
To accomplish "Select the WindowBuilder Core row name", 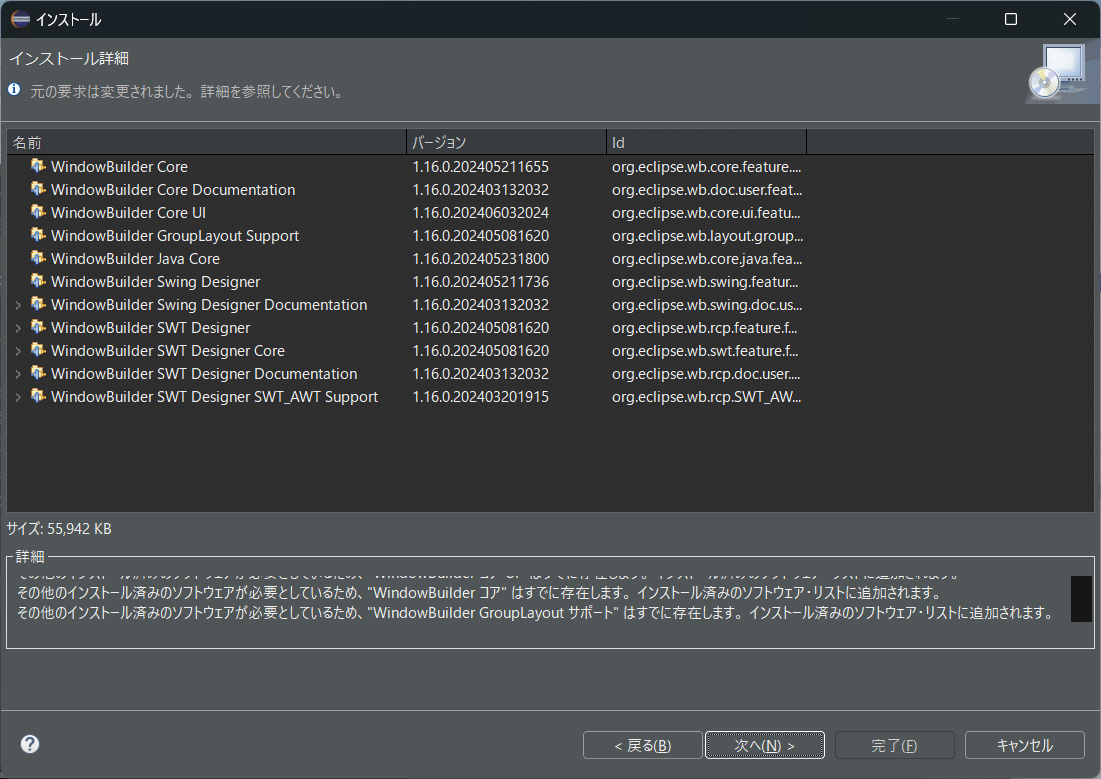I will click(119, 166).
